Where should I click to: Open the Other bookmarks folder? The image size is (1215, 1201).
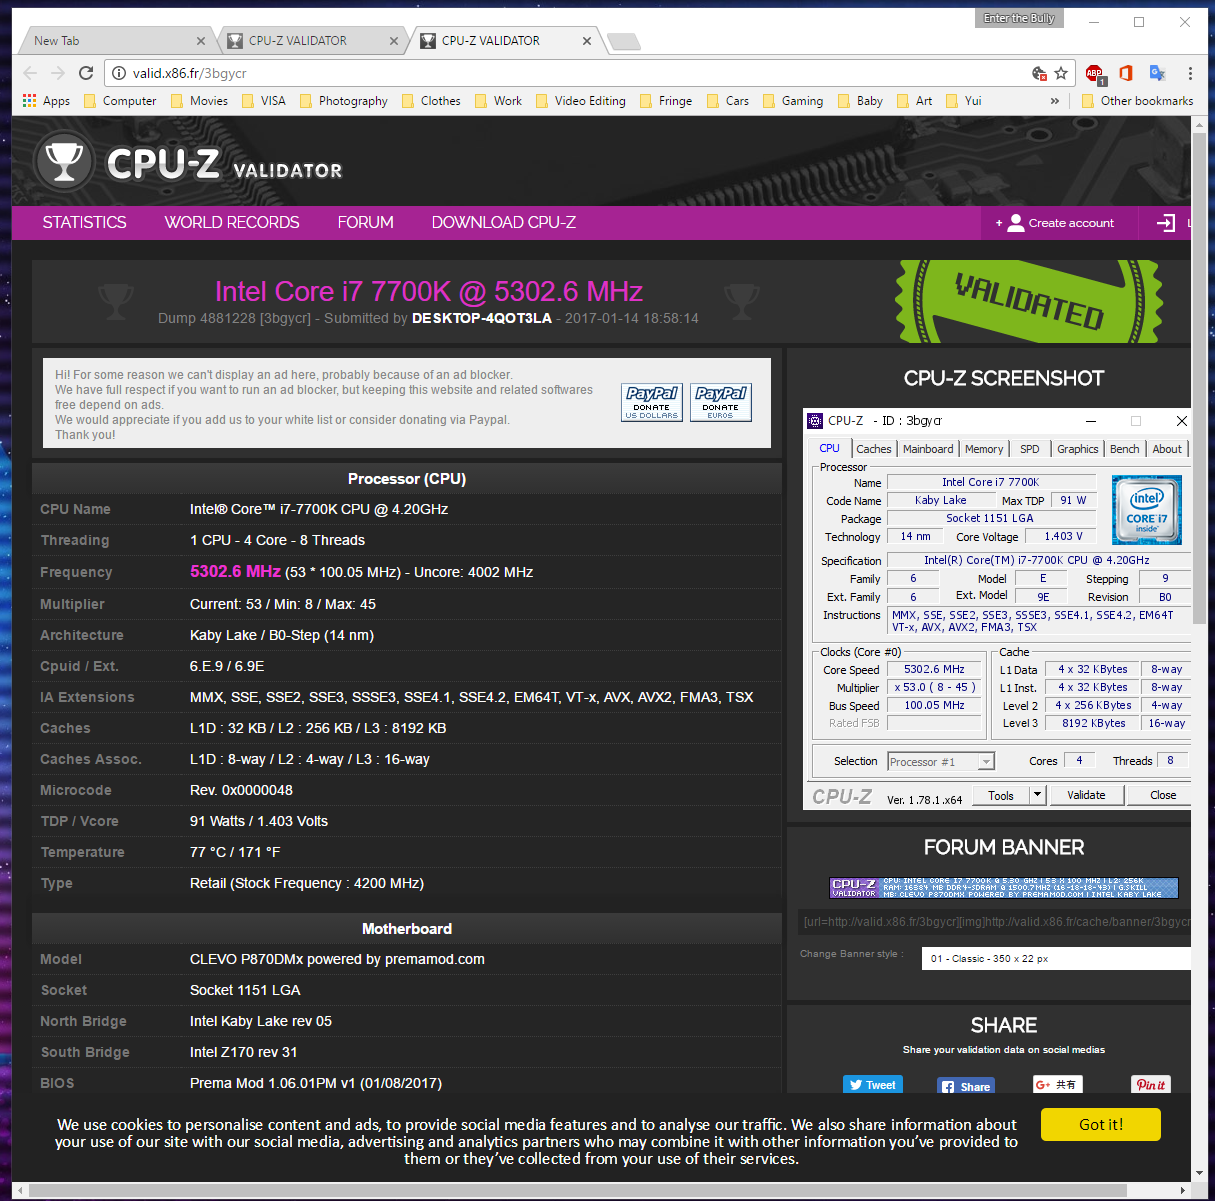[x=1137, y=101]
